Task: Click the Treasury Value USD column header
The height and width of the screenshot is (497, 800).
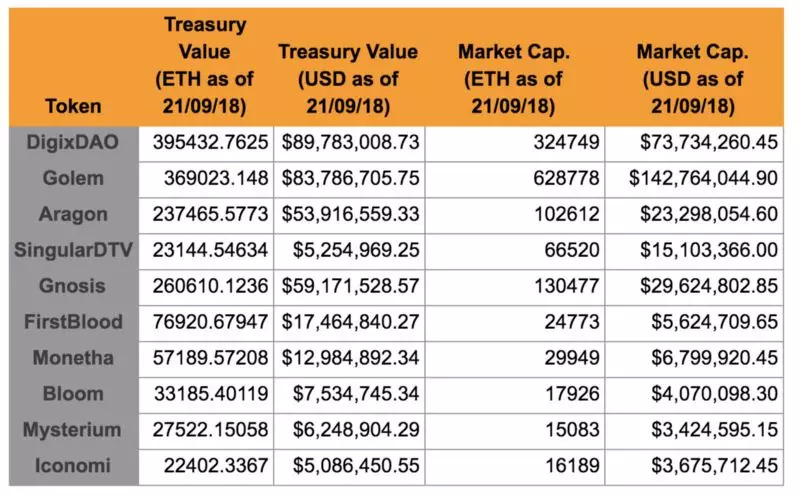Action: (x=350, y=78)
